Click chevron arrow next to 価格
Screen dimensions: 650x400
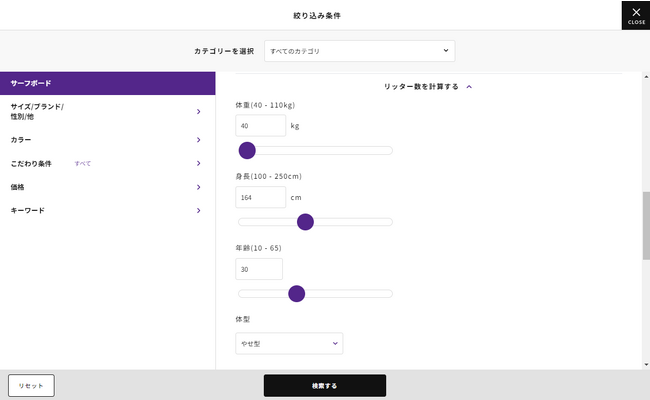pyautogui.click(x=199, y=187)
